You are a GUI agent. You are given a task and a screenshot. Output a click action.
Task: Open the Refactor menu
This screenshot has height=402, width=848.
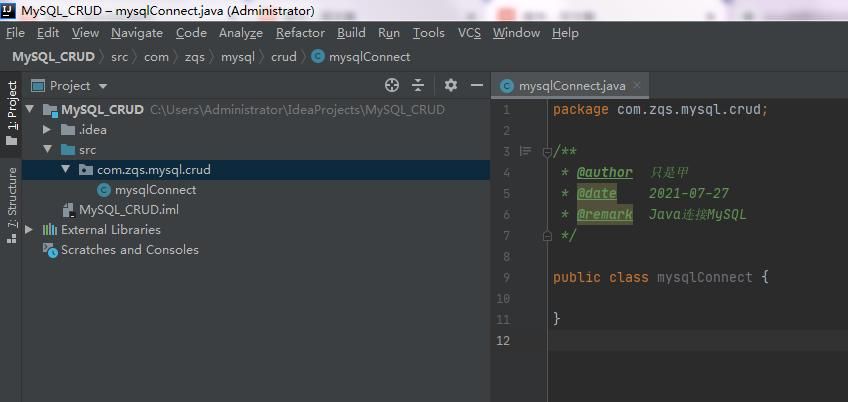tap(300, 33)
